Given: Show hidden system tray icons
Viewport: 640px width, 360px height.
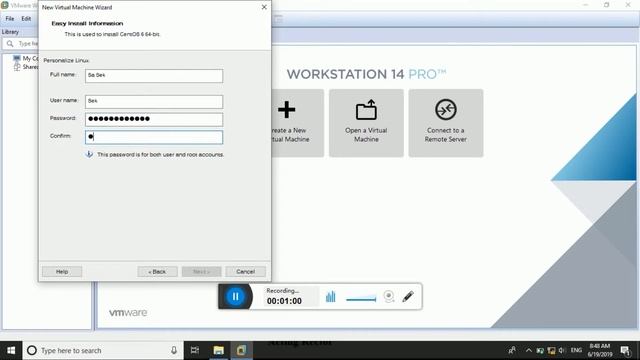Looking at the screenshot, I should point(529,350).
